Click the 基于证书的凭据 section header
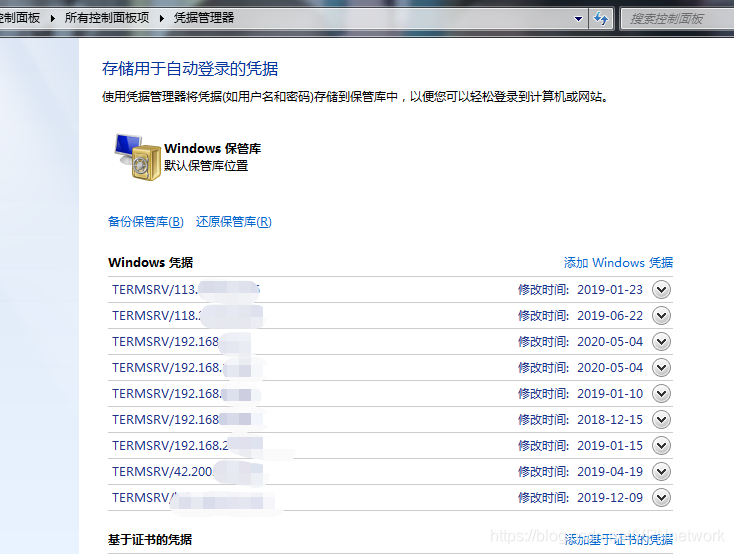 (x=150, y=539)
